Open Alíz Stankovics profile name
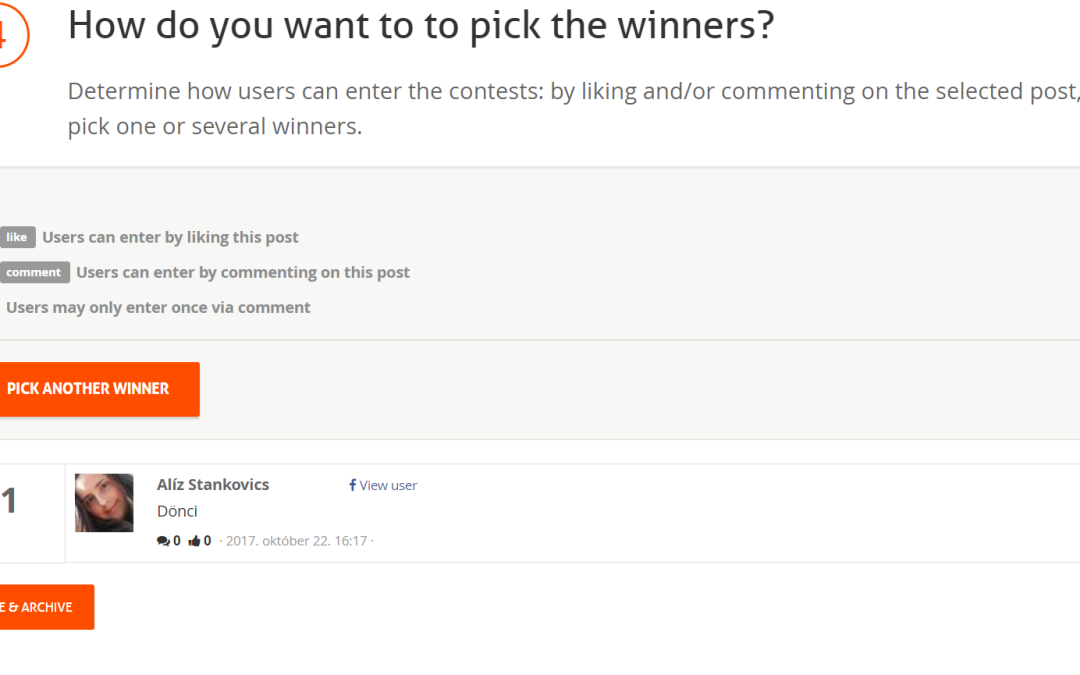Image resolution: width=1080 pixels, height=675 pixels. click(x=213, y=484)
